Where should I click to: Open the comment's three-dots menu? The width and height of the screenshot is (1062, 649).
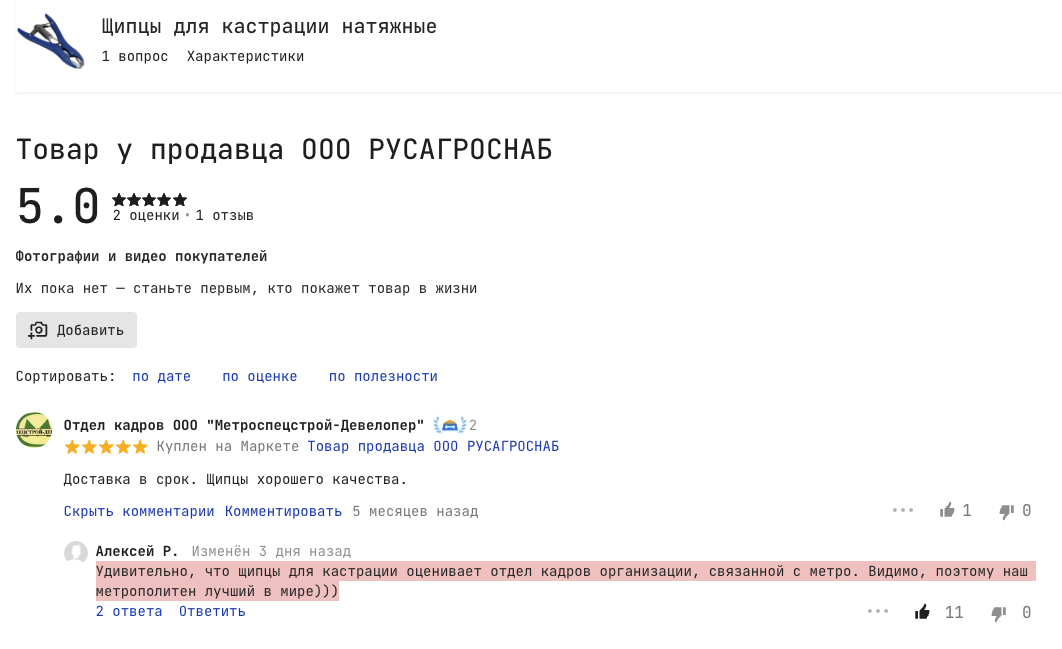pyautogui.click(x=878, y=611)
